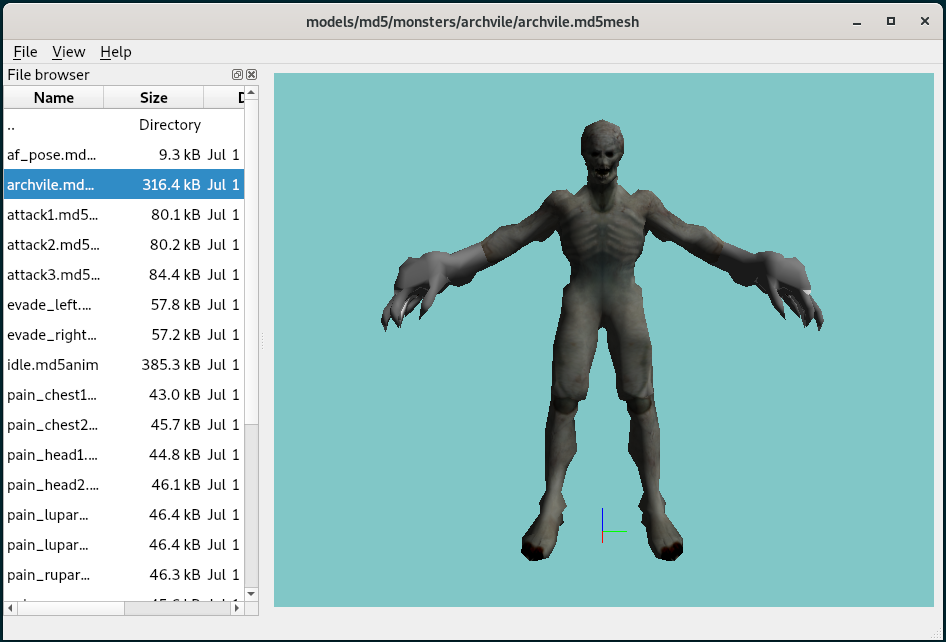Select the idle.md5anim file
The width and height of the screenshot is (946, 642).
click(x=124, y=365)
